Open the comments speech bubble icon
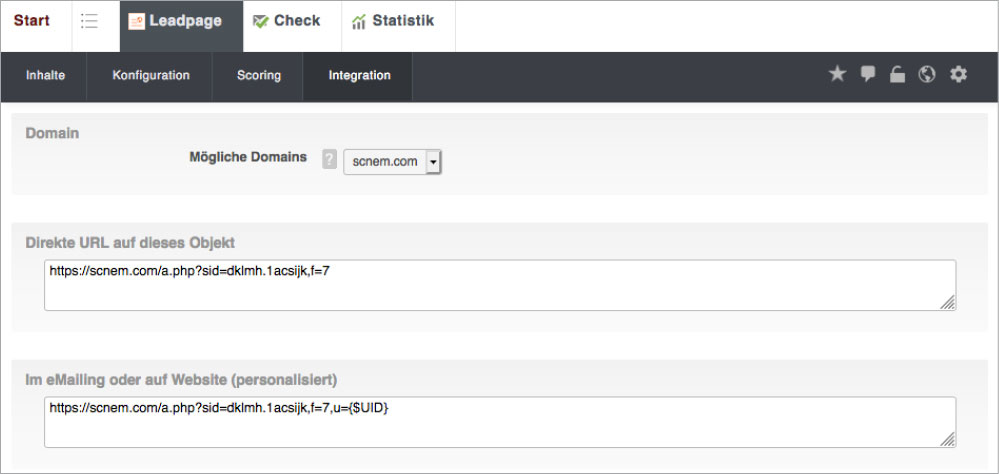This screenshot has height=474, width=999. point(868,75)
